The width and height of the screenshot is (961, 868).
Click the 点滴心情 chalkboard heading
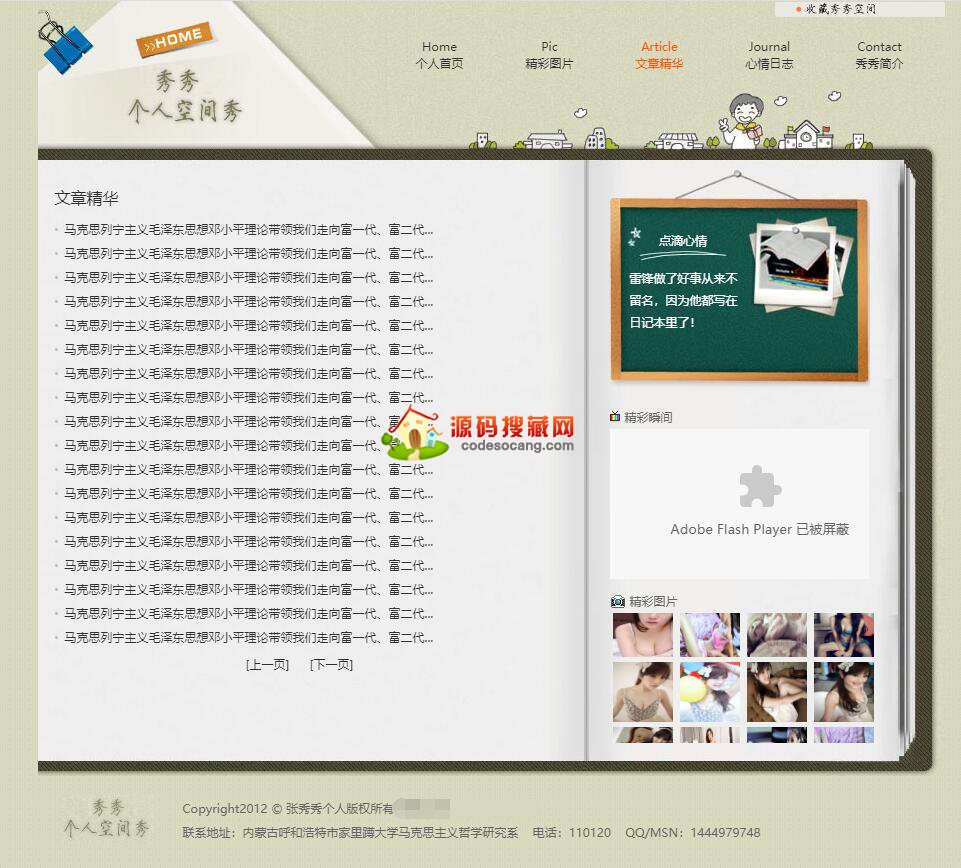(682, 241)
